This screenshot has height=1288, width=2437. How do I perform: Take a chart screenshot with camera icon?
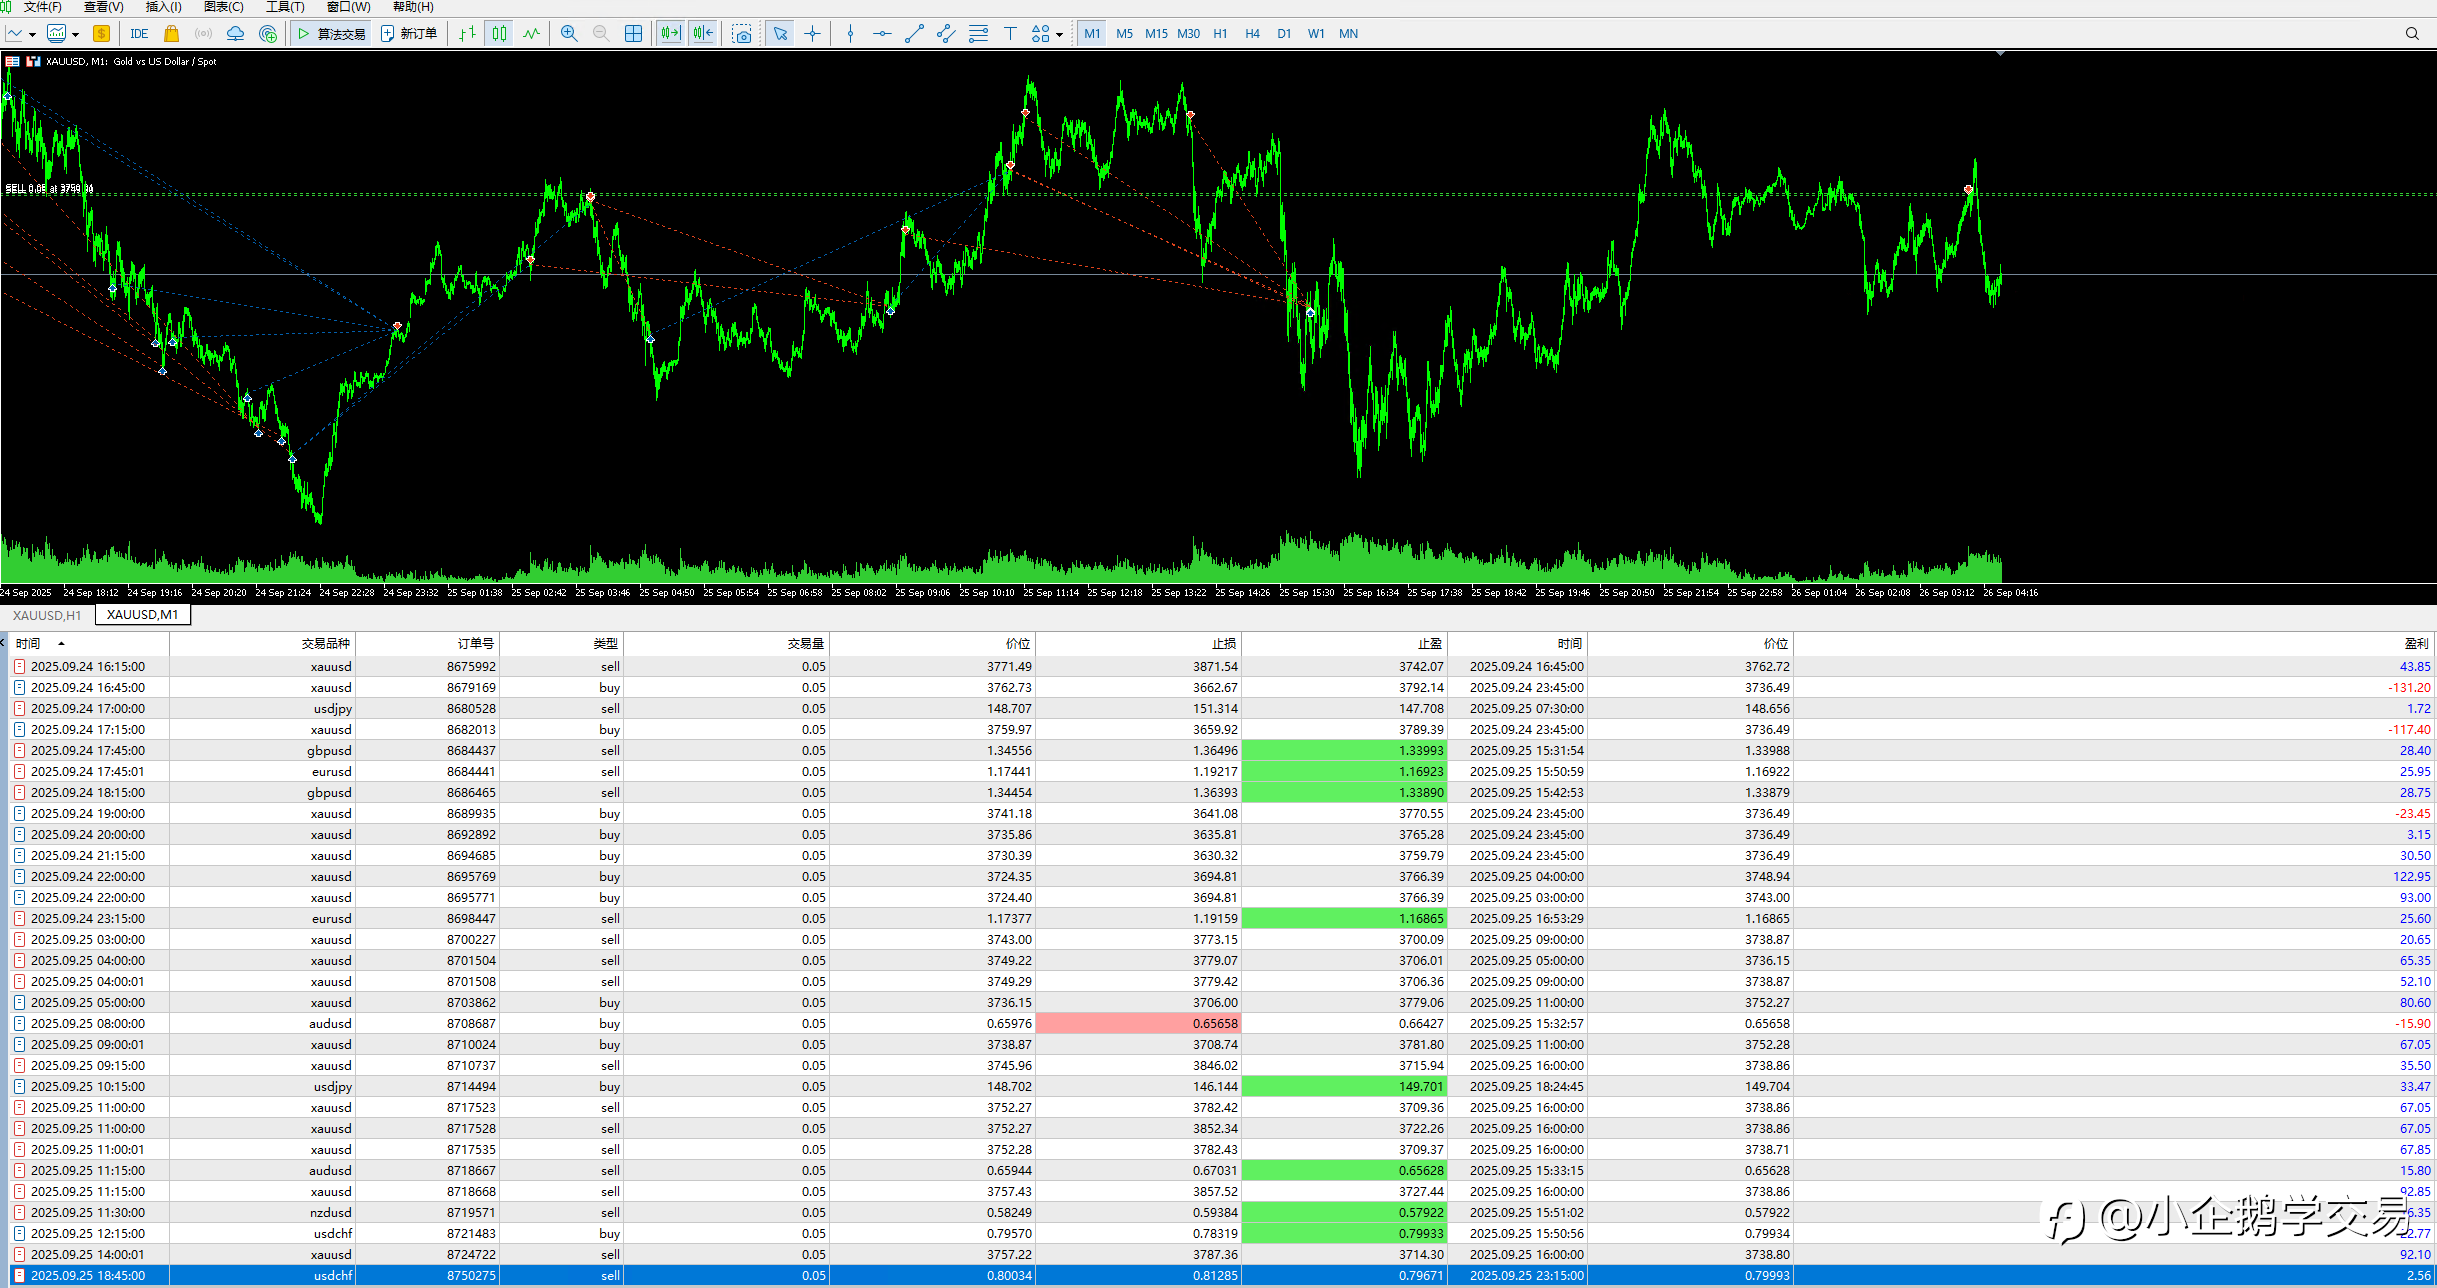tap(741, 33)
